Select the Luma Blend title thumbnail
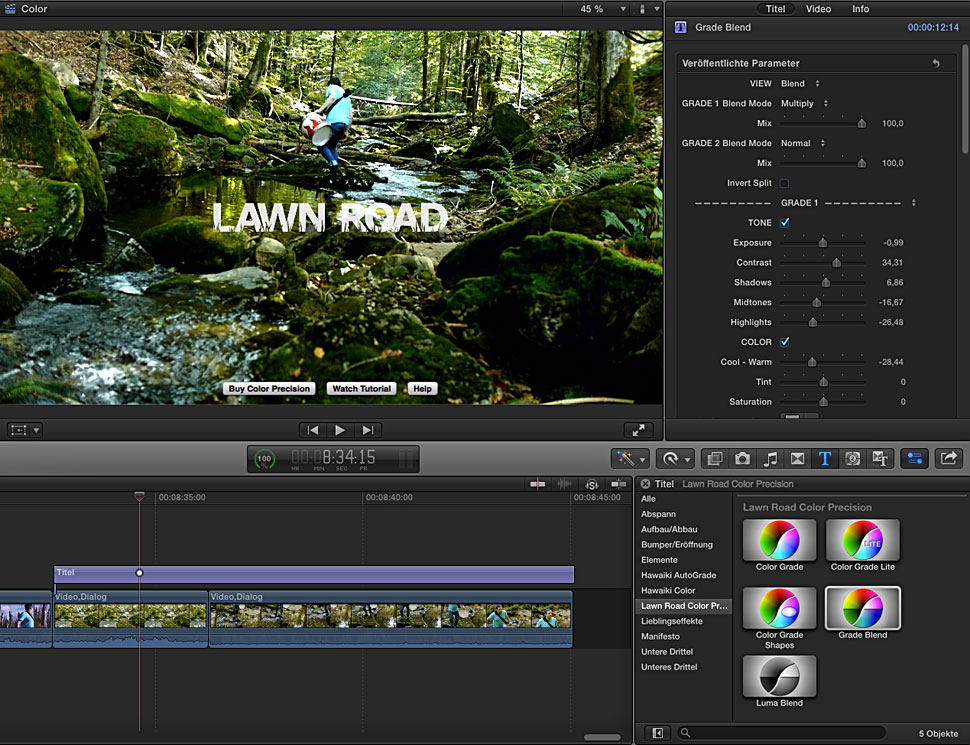The width and height of the screenshot is (970, 745). 779,677
